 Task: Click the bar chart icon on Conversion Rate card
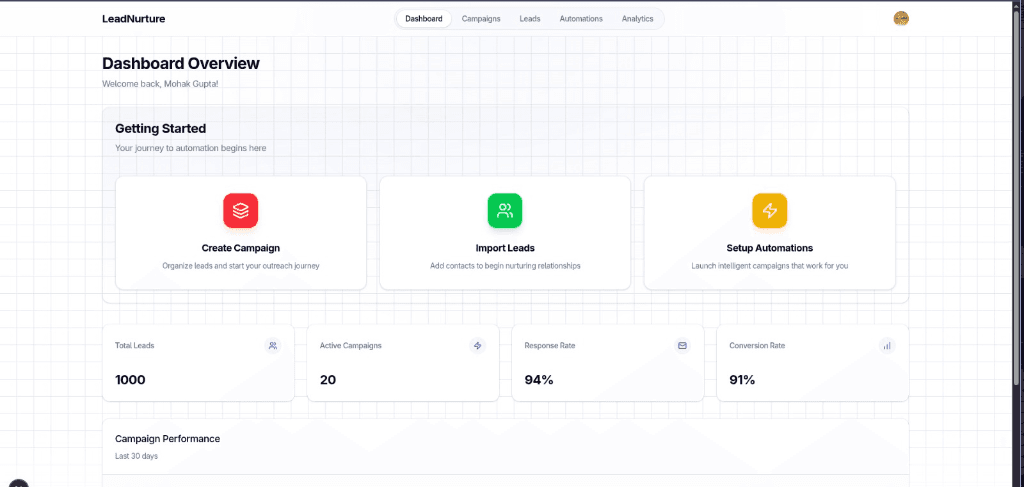click(887, 345)
